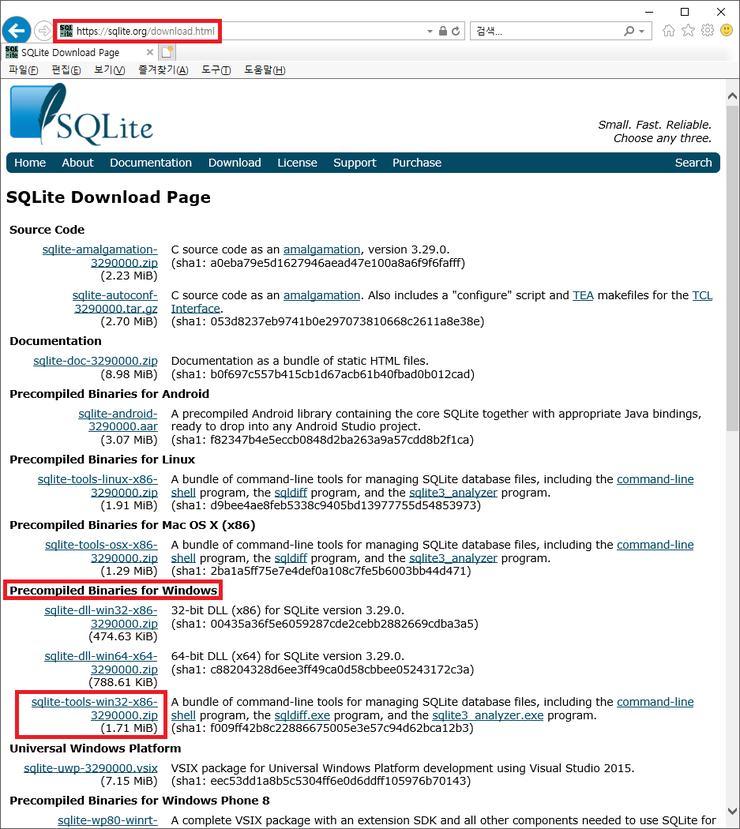This screenshot has width=740, height=829.
Task: Click the smiley feedback icon
Action: (x=726, y=31)
